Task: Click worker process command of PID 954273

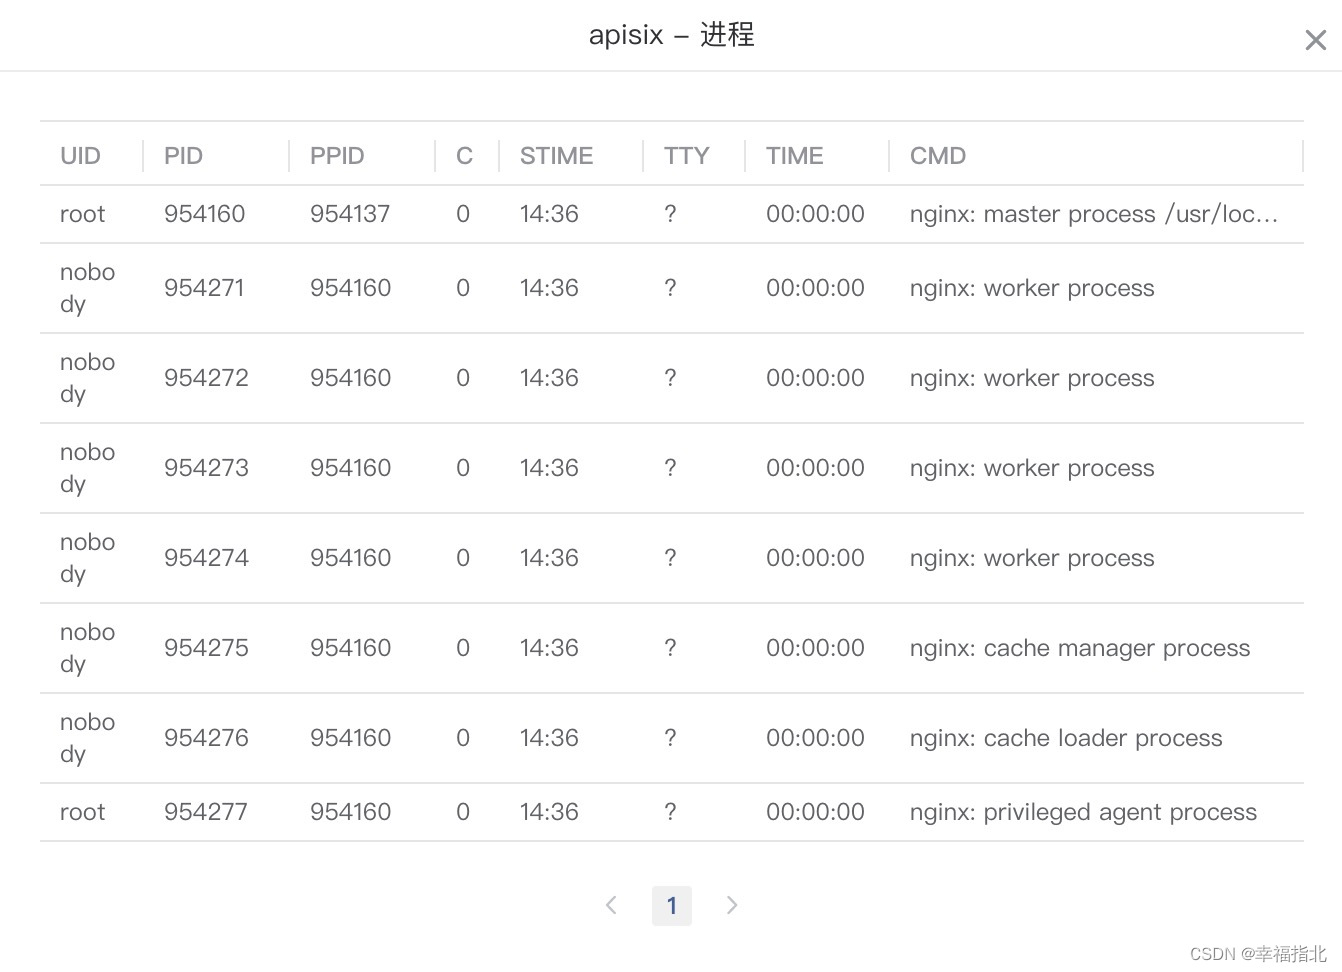Action: pyautogui.click(x=1032, y=468)
